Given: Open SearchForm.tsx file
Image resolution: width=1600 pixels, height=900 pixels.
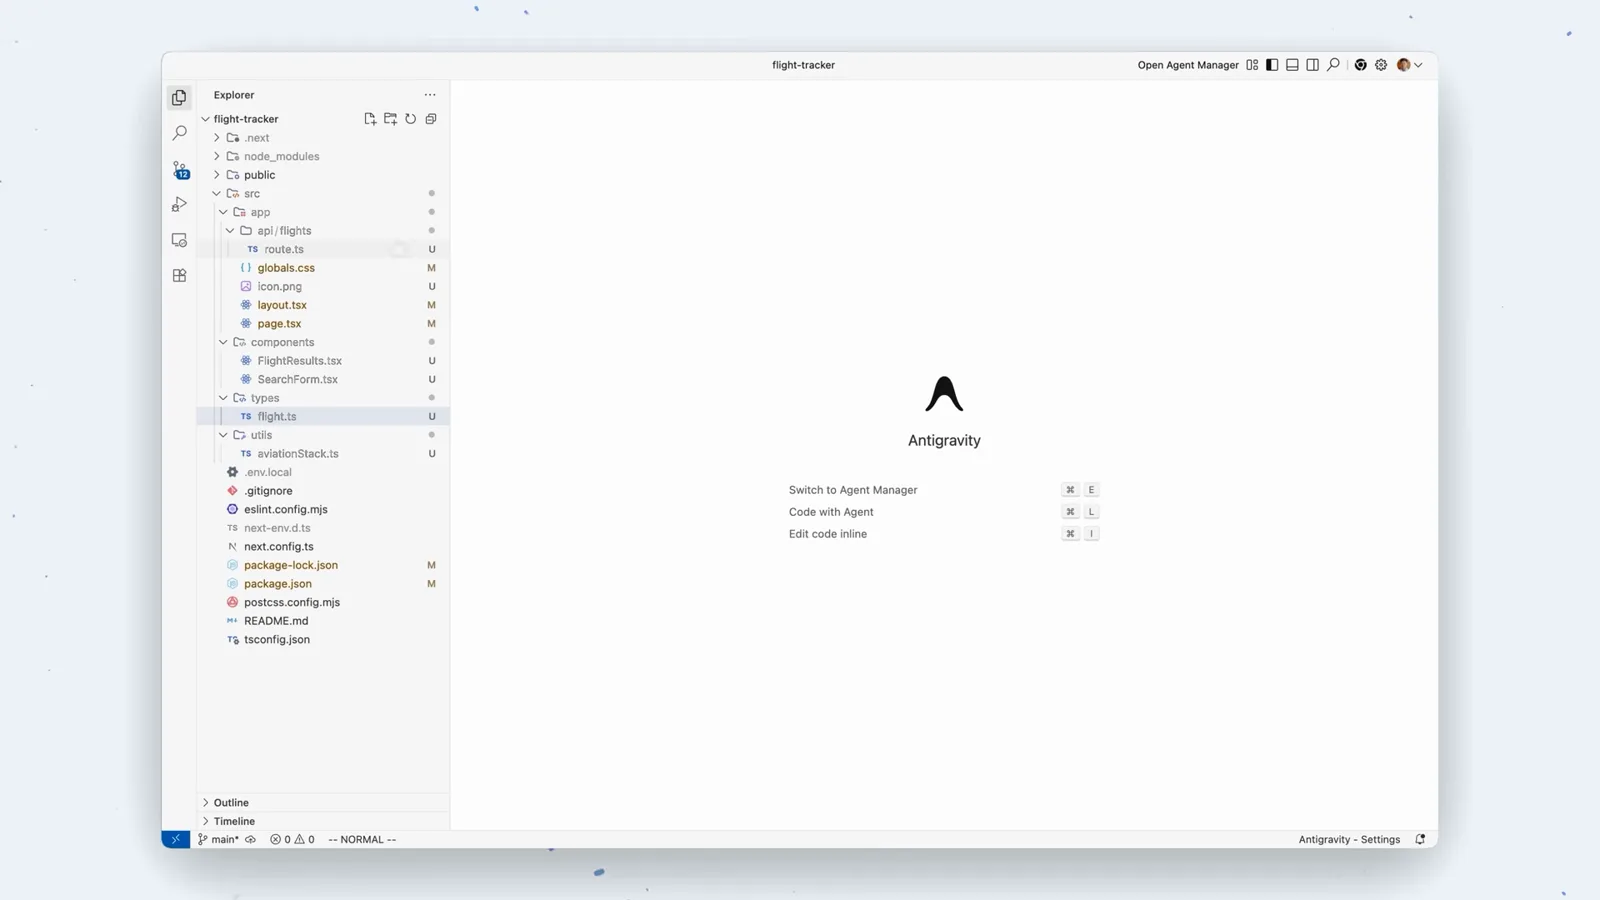Looking at the screenshot, I should [x=323, y=379].
